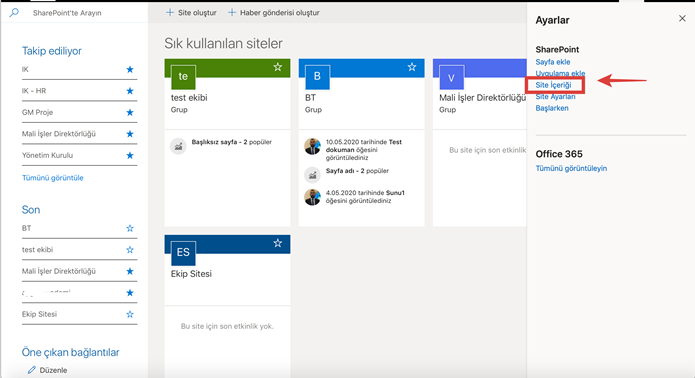Toggle the star next to IK - HR
The height and width of the screenshot is (378, 695).
pos(130,91)
